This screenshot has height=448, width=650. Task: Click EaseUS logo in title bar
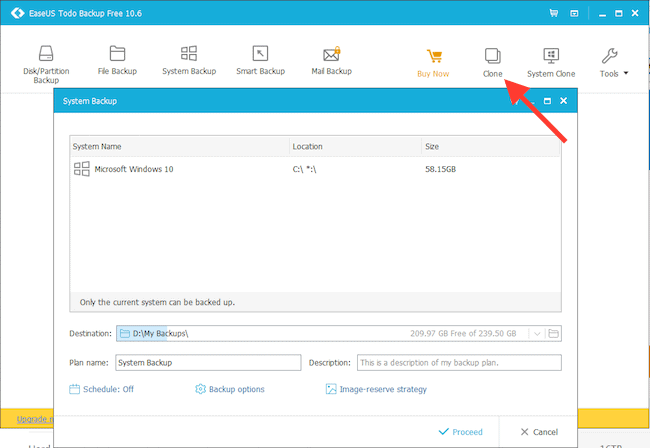(x=17, y=13)
